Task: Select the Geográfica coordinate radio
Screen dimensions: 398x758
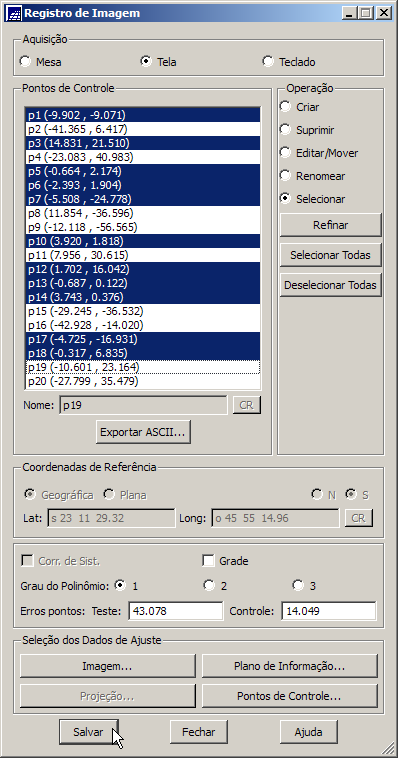Action: pos(30,495)
